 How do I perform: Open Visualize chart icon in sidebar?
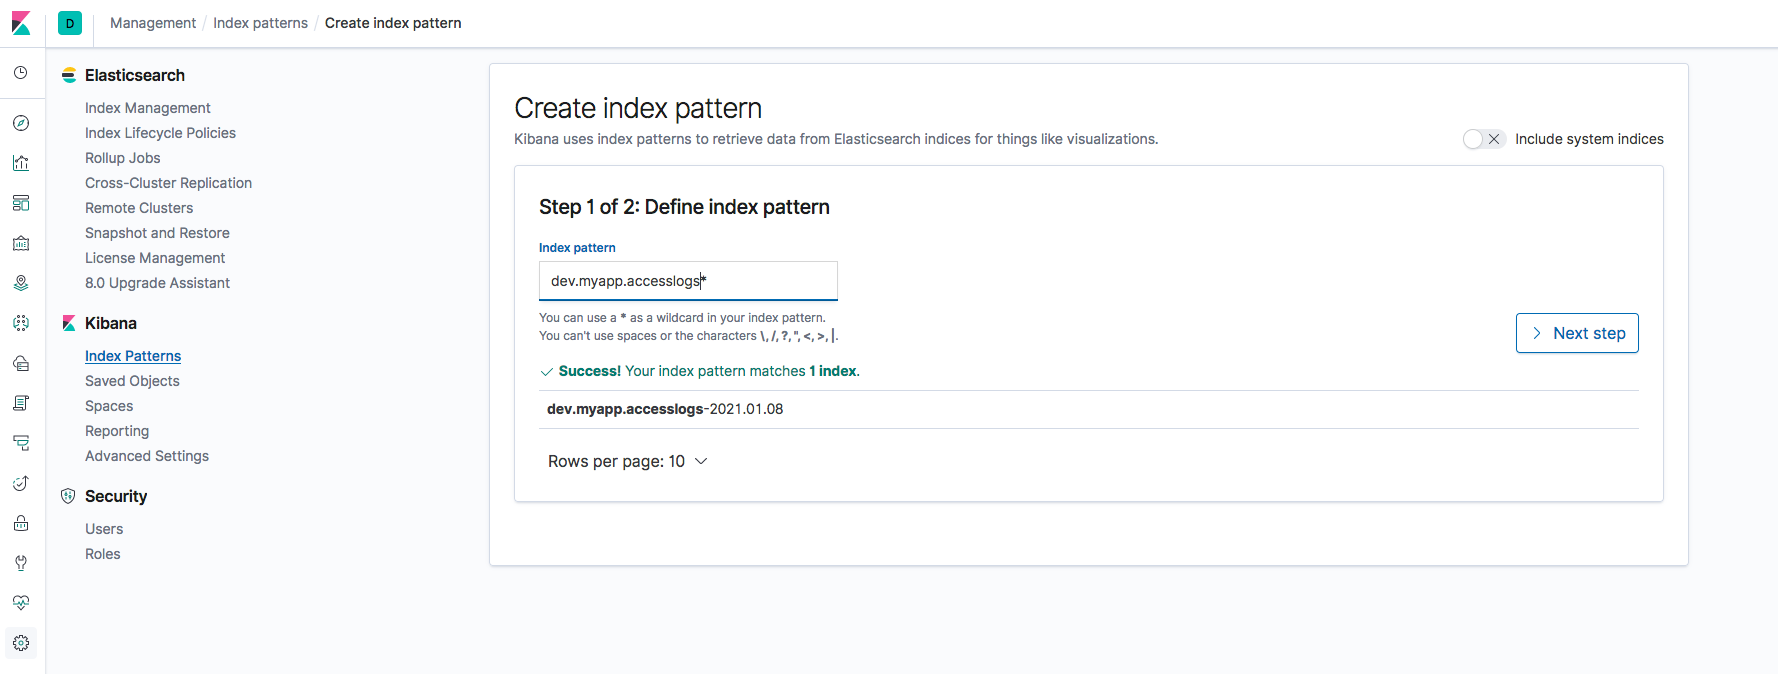click(21, 163)
